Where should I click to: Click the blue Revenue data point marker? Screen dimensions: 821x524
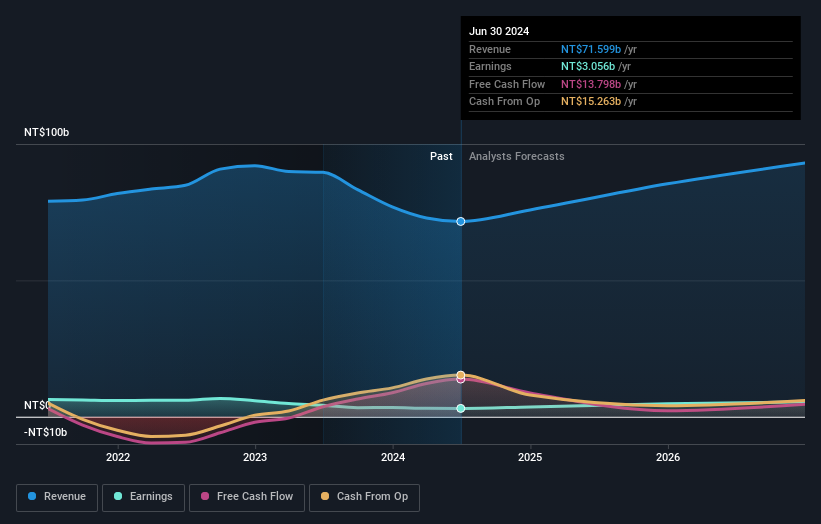tap(461, 221)
